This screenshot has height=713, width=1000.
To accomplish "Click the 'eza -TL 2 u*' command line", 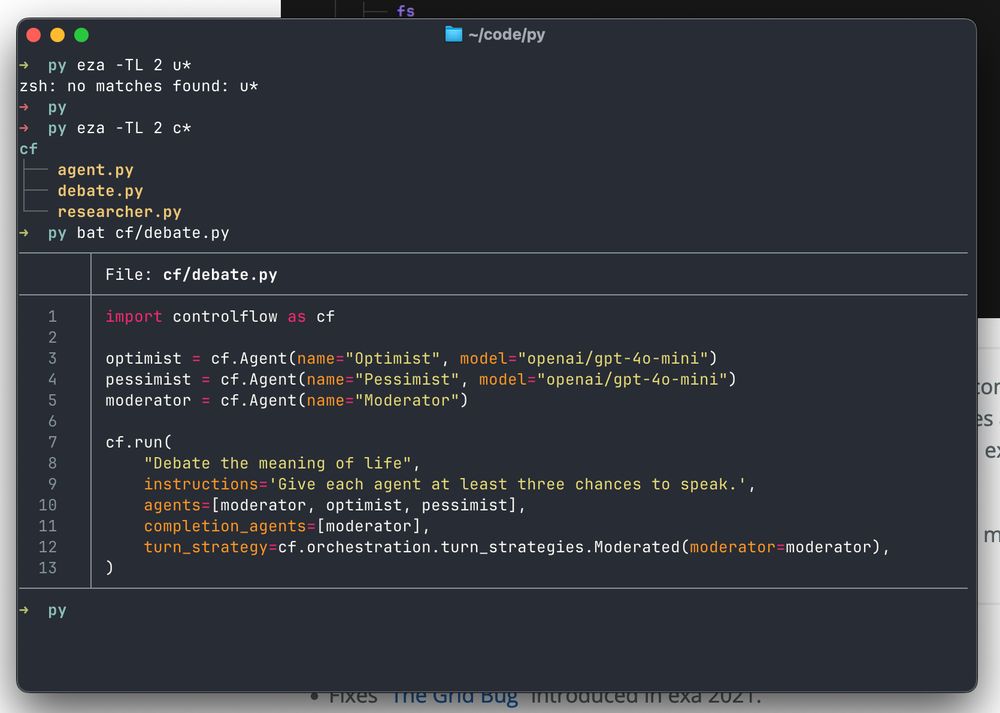I will (x=134, y=65).
